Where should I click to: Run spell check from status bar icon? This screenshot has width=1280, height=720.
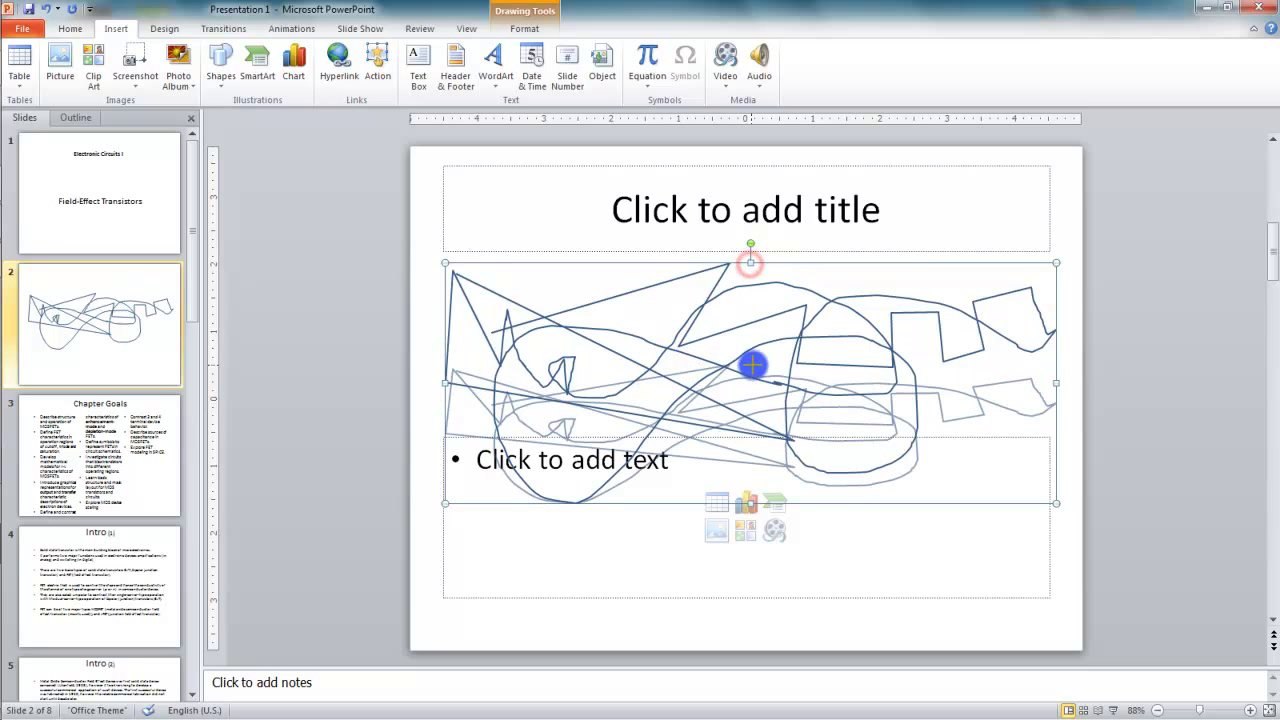(149, 710)
